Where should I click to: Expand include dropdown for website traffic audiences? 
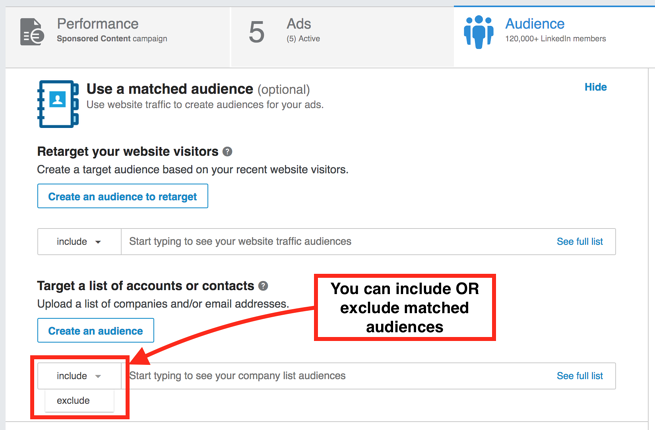point(79,242)
